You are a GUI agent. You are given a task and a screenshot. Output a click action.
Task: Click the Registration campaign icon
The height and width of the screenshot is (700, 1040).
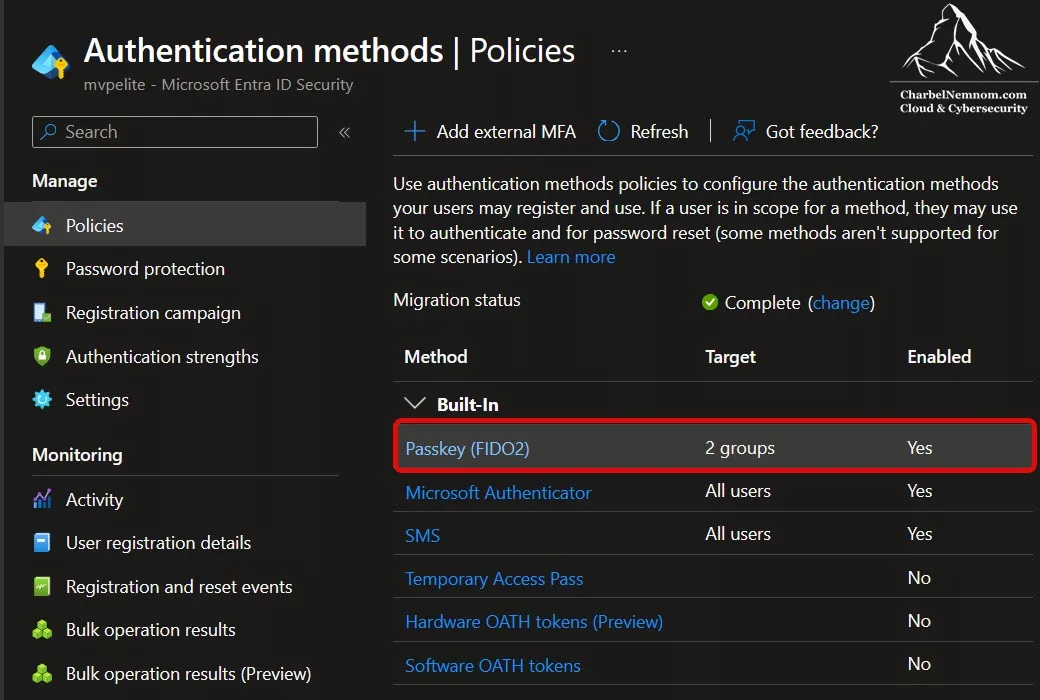coord(42,313)
